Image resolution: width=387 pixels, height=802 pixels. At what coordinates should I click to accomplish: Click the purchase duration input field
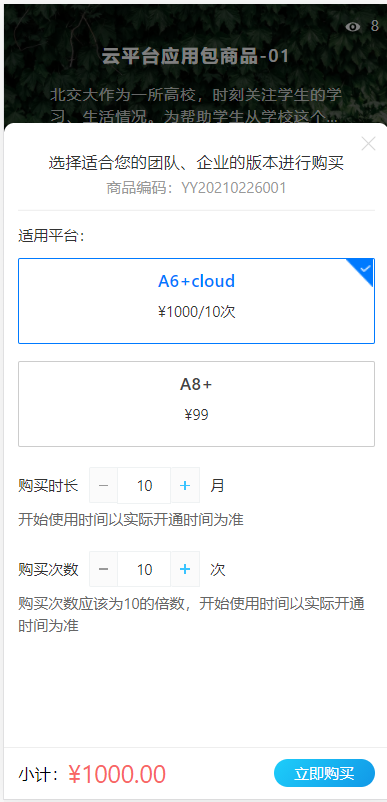coord(144,485)
